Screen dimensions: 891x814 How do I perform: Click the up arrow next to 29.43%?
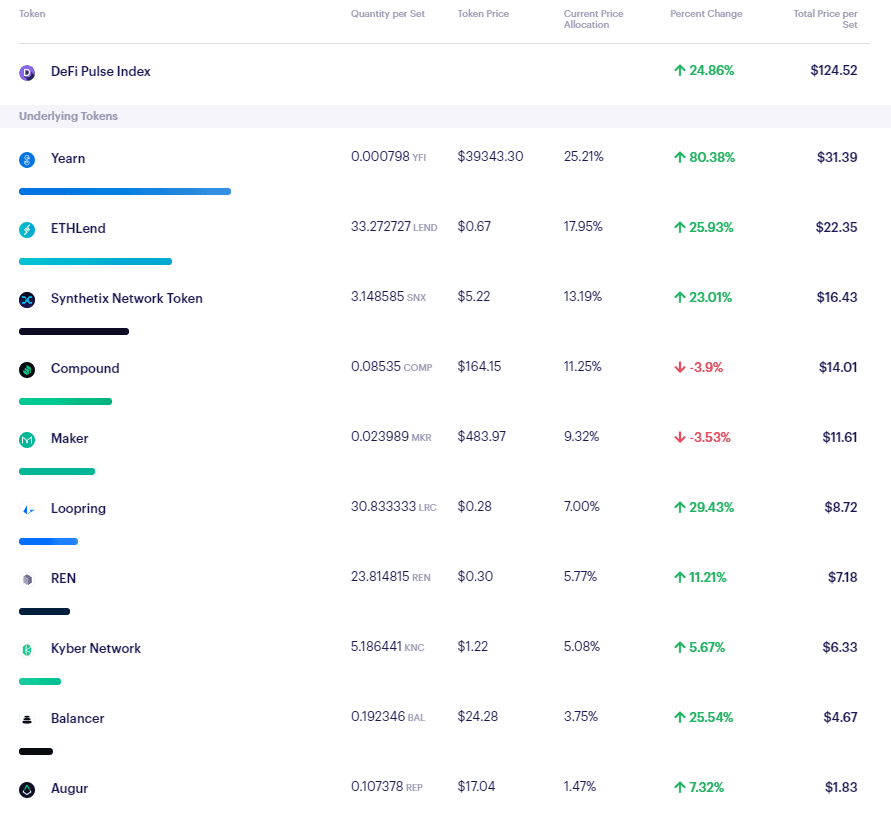[680, 508]
